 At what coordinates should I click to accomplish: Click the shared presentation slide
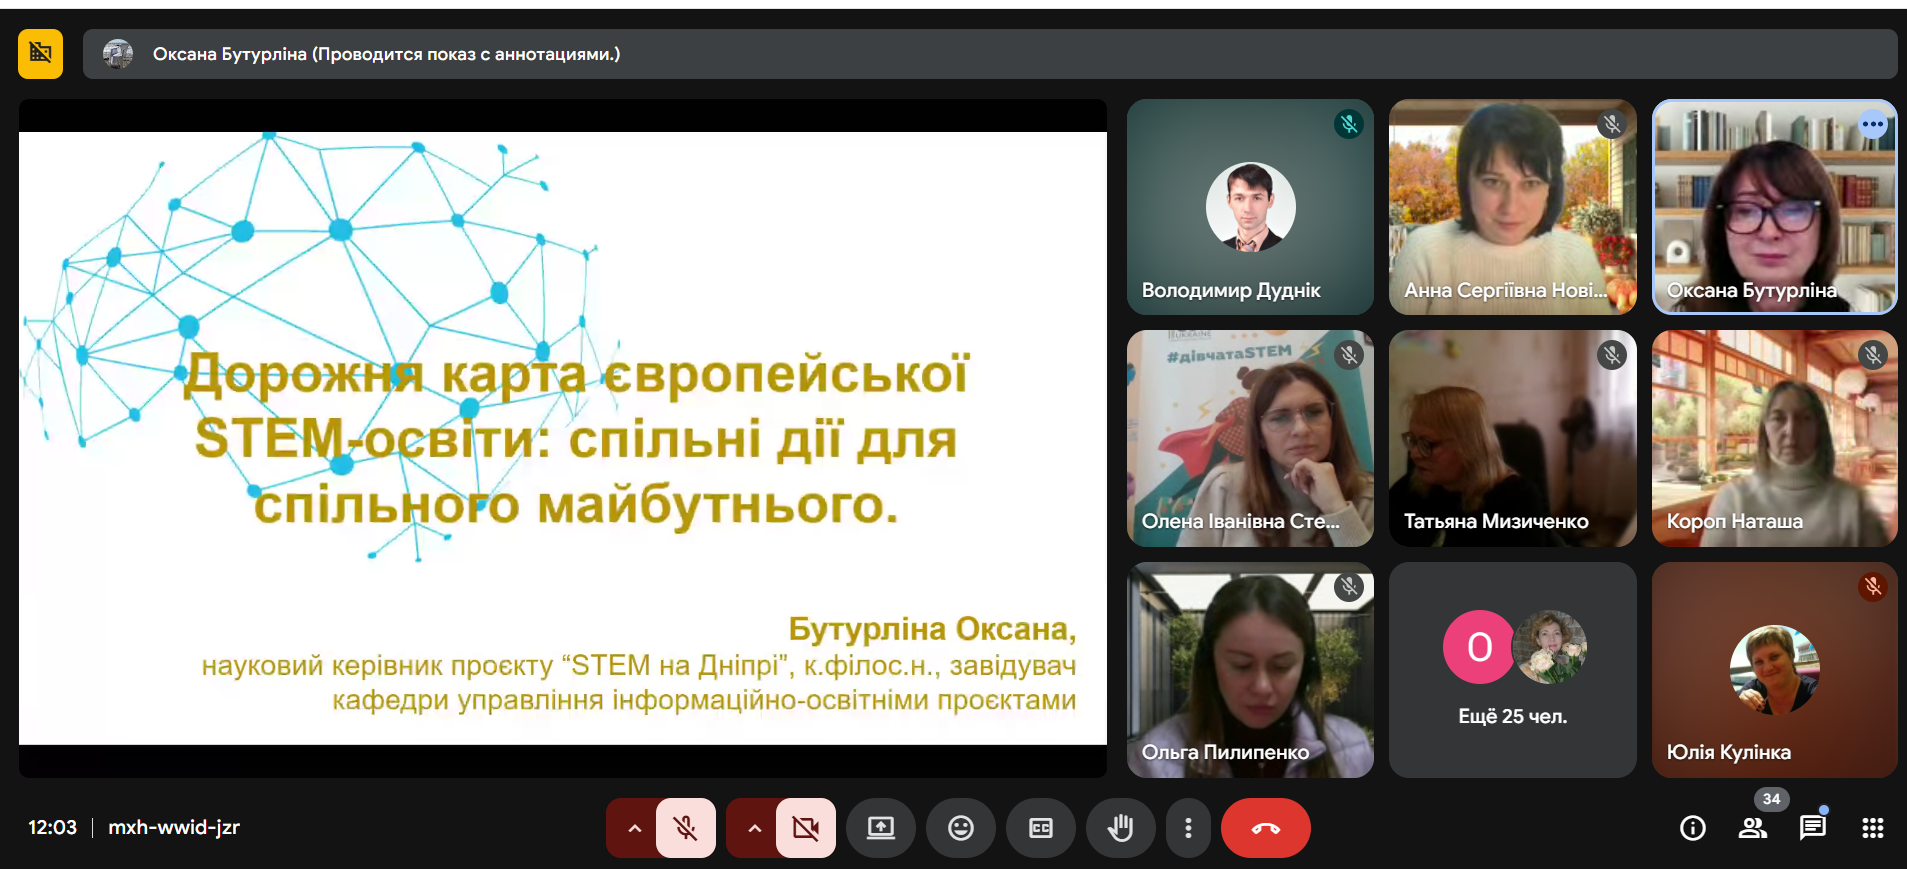click(562, 438)
